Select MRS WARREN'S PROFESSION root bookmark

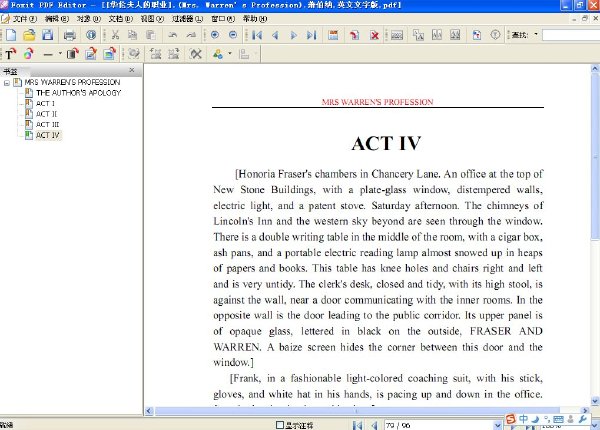[x=72, y=82]
